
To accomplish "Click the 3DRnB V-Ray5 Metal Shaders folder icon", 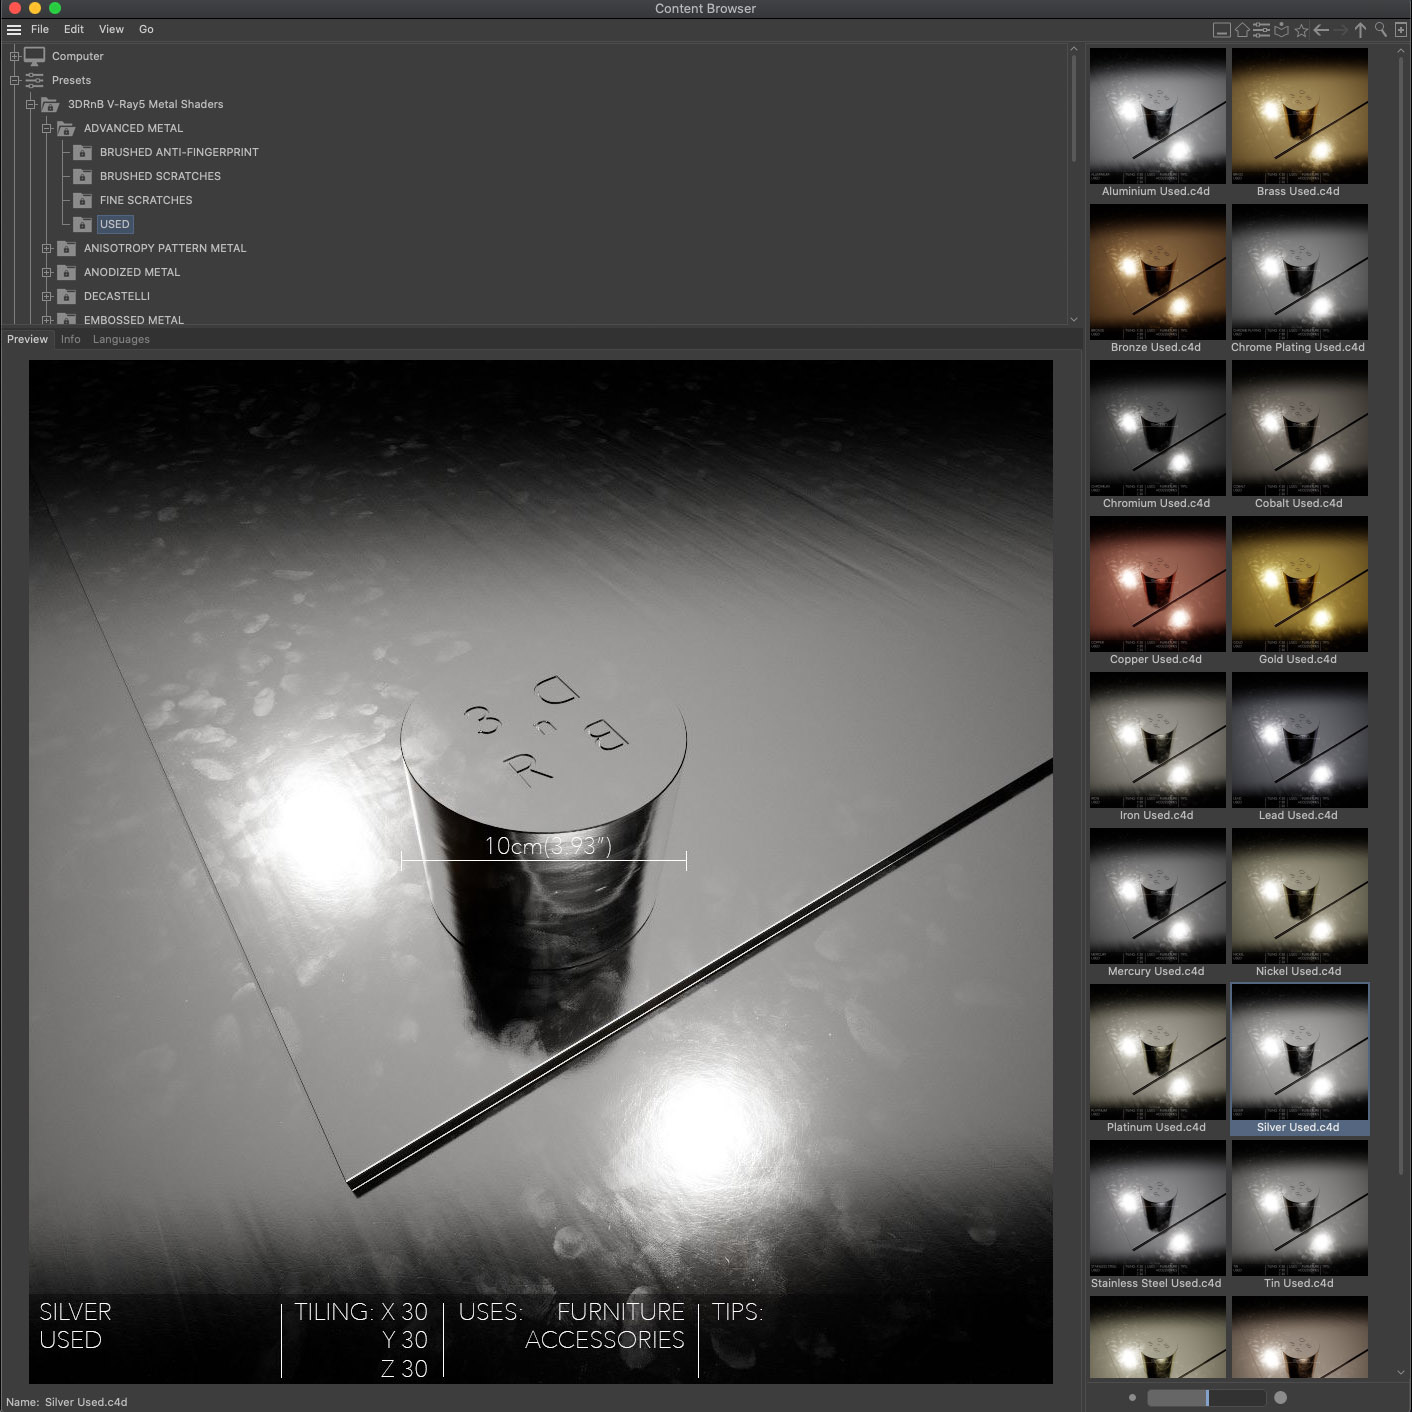I will (x=50, y=104).
